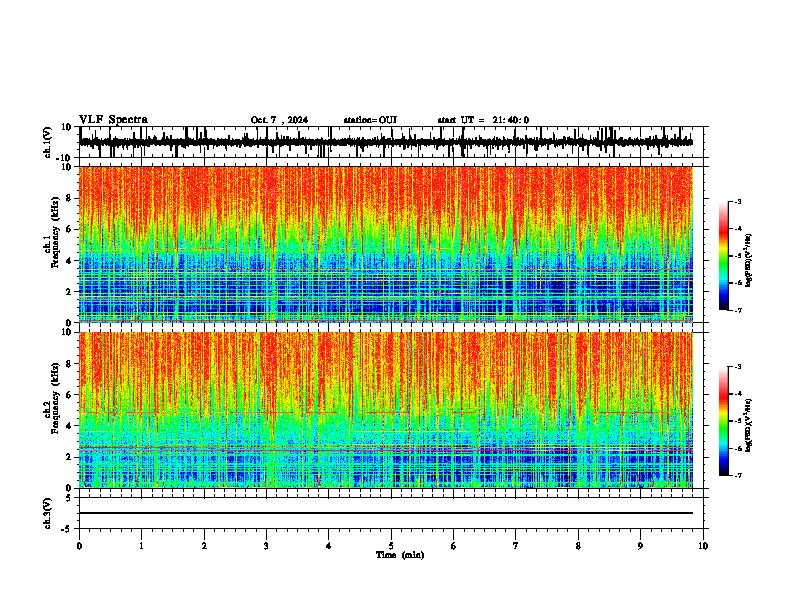
Task: Click ch.2 spectrogram frequency tick "2"
Action: (70, 457)
